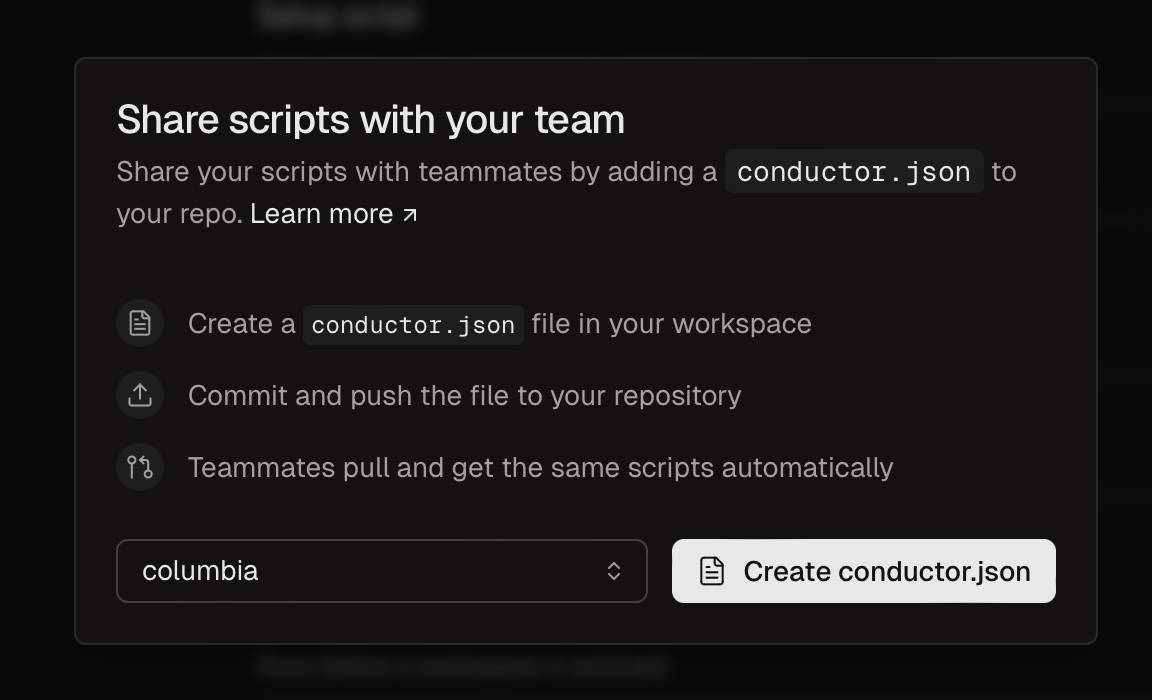Click the conductor.json chip in the first step
Screen dimensions: 1152x700
pyautogui.click(x=412, y=324)
